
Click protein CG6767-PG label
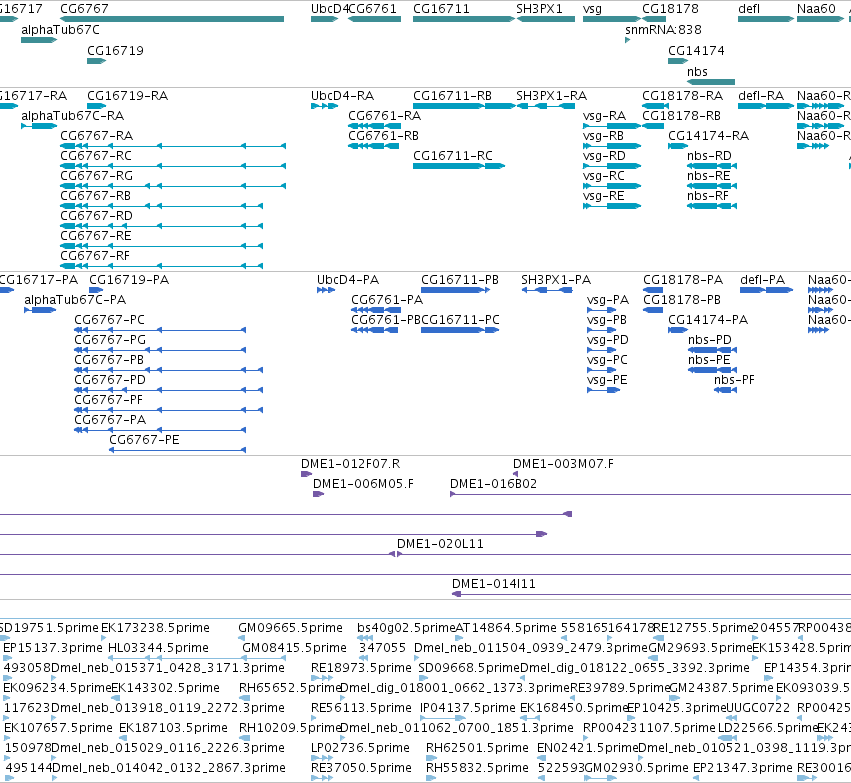coord(110,340)
